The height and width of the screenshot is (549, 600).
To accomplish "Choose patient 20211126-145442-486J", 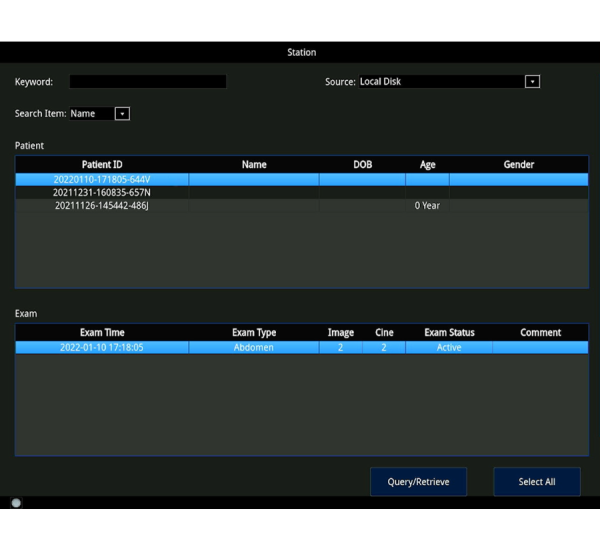I will (102, 205).
